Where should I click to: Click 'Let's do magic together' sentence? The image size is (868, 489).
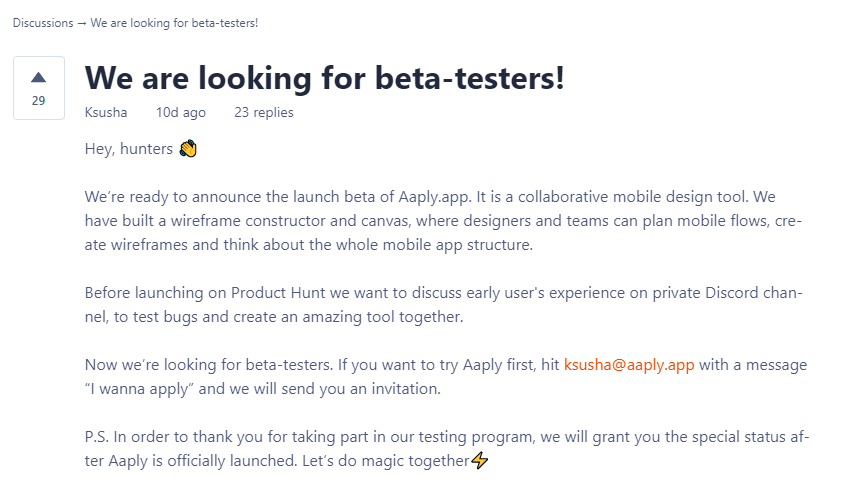point(386,461)
